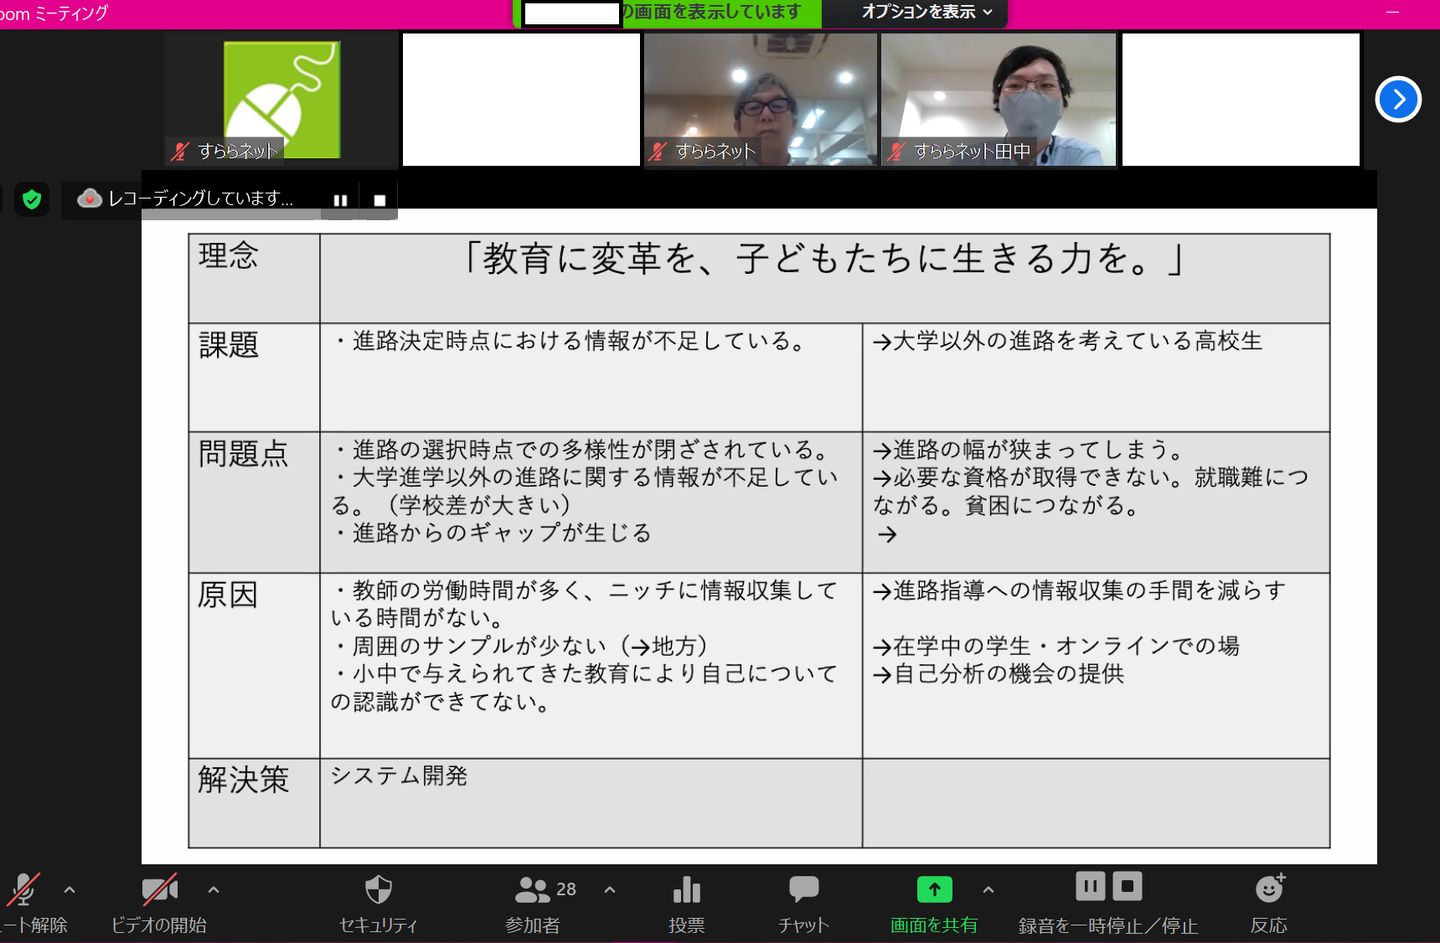The width and height of the screenshot is (1440, 943).
Task: Select the すららネット田中 video thumbnail
Action: tap(998, 99)
